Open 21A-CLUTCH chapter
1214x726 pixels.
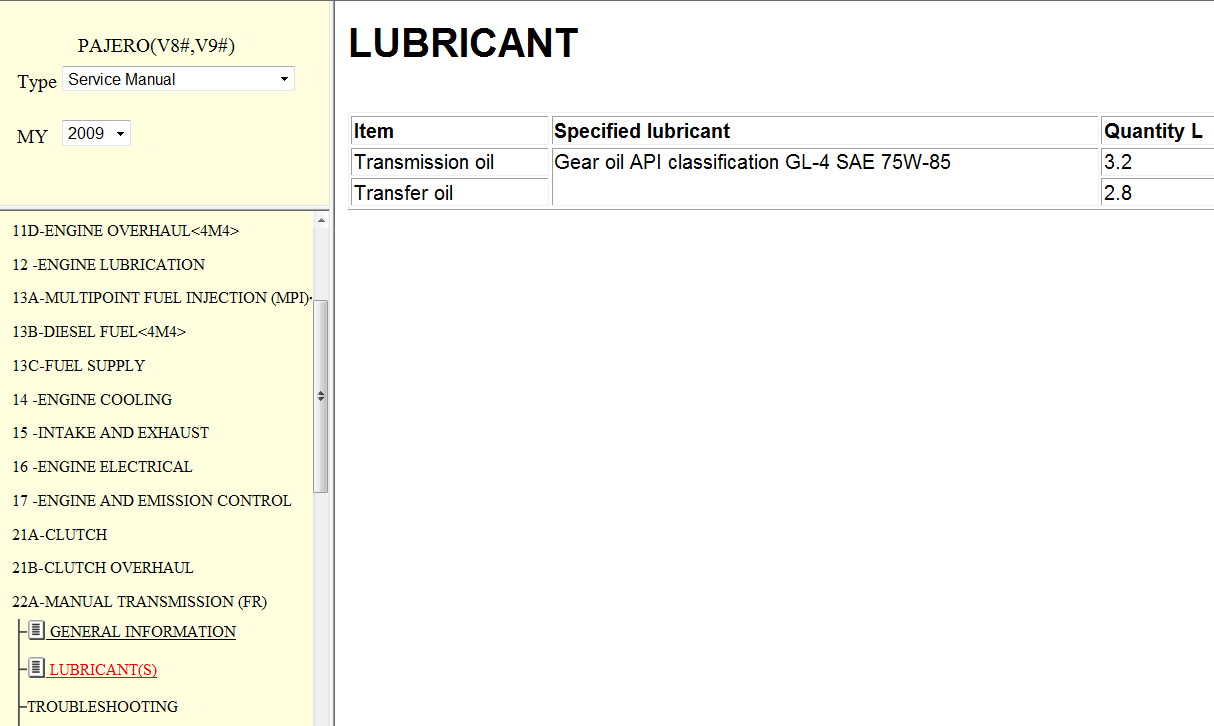coord(59,535)
